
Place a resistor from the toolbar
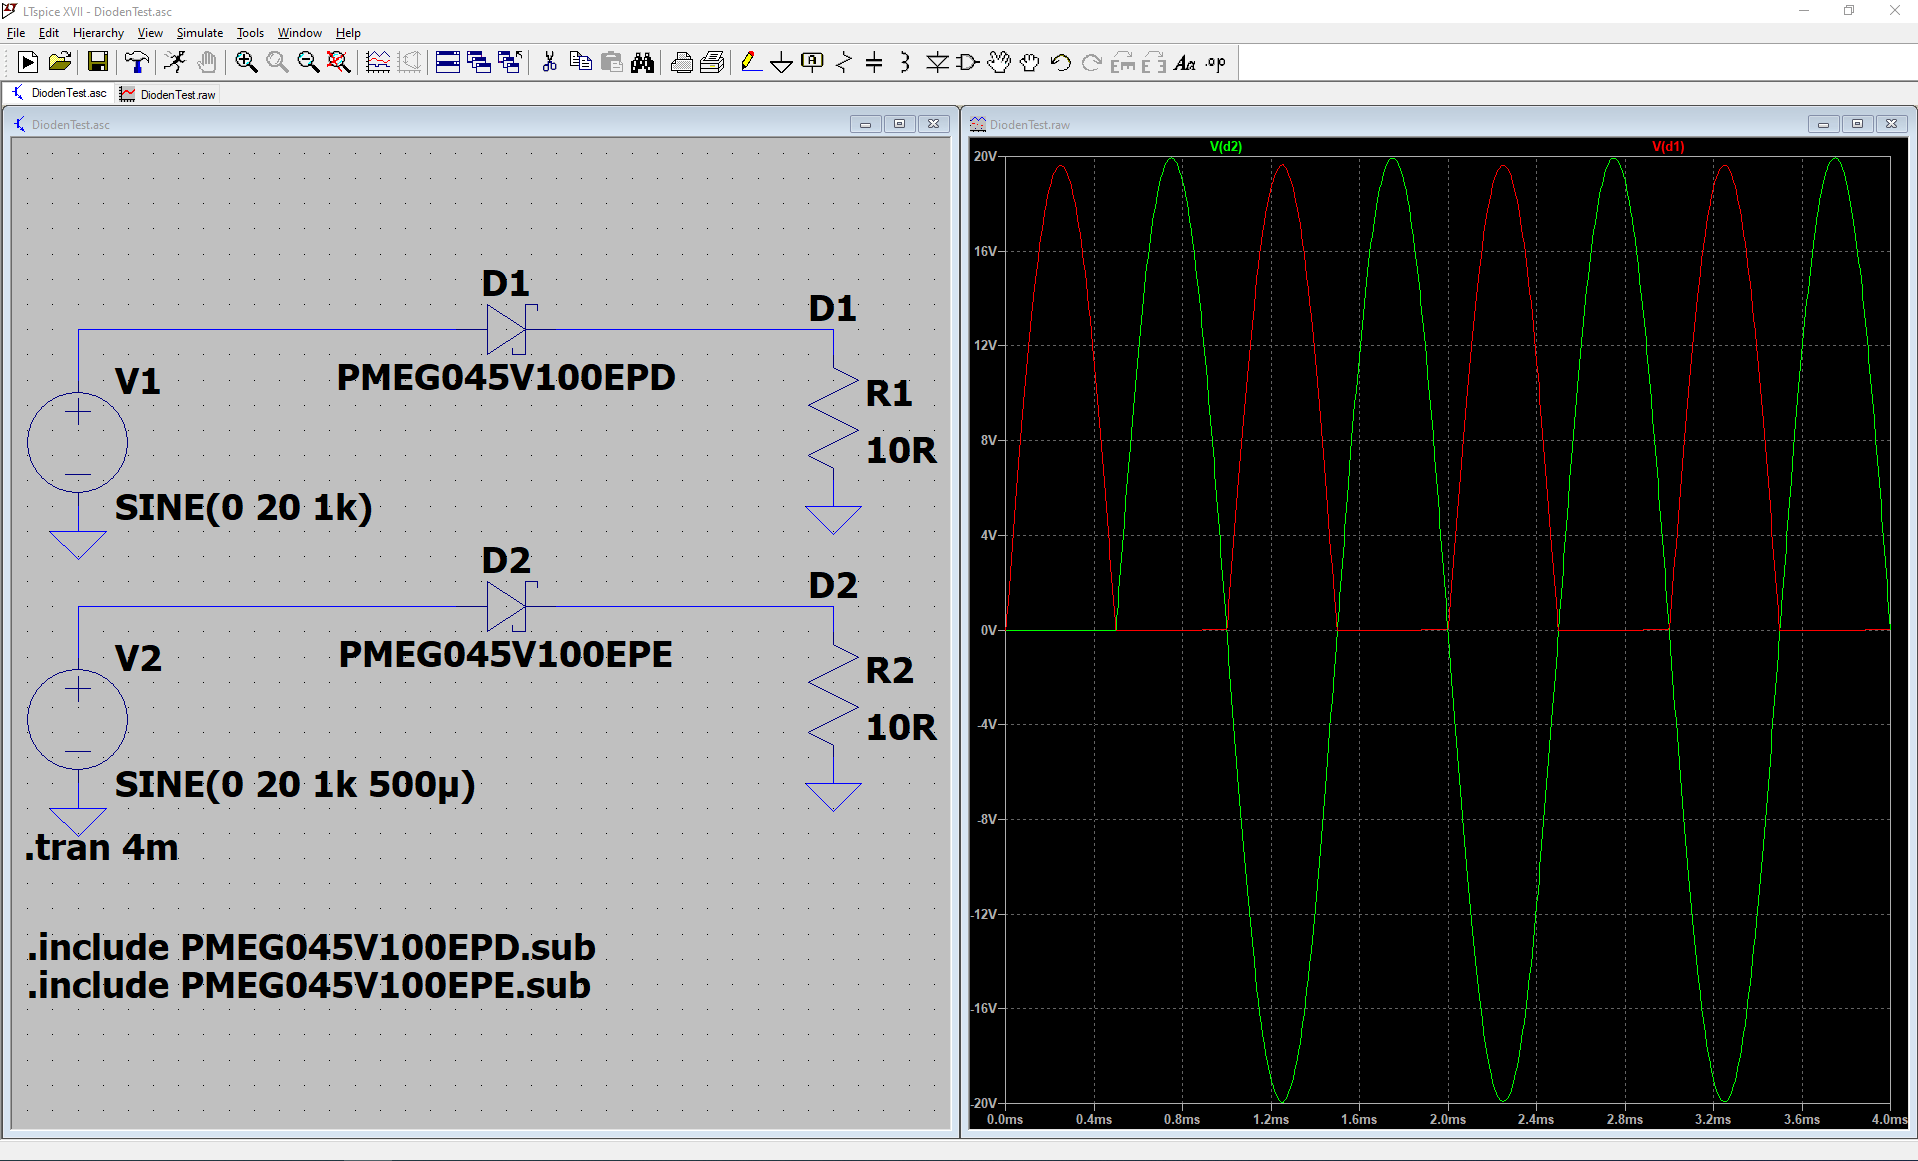844,62
